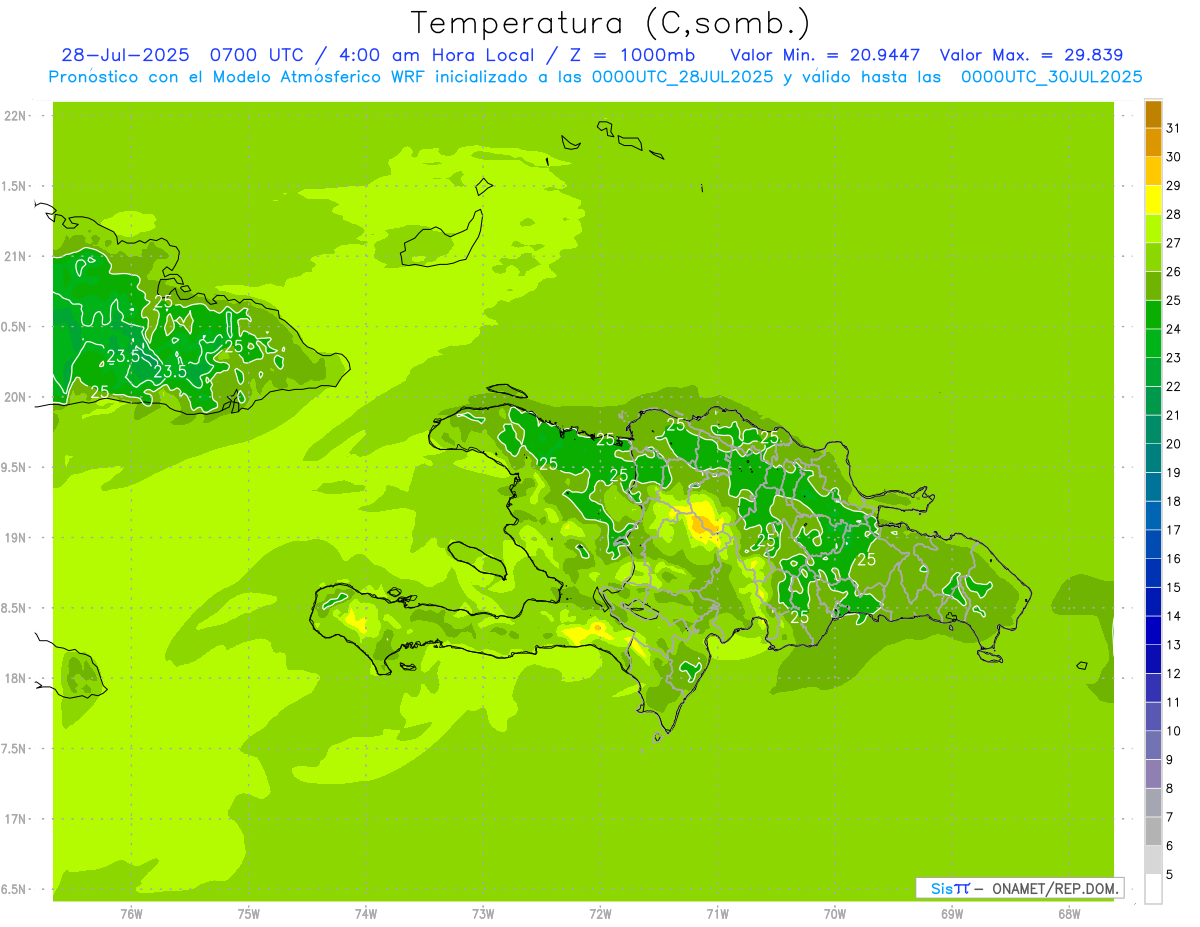
Task: Pick the legend swatch between 29 and 30
Action: click(1153, 171)
